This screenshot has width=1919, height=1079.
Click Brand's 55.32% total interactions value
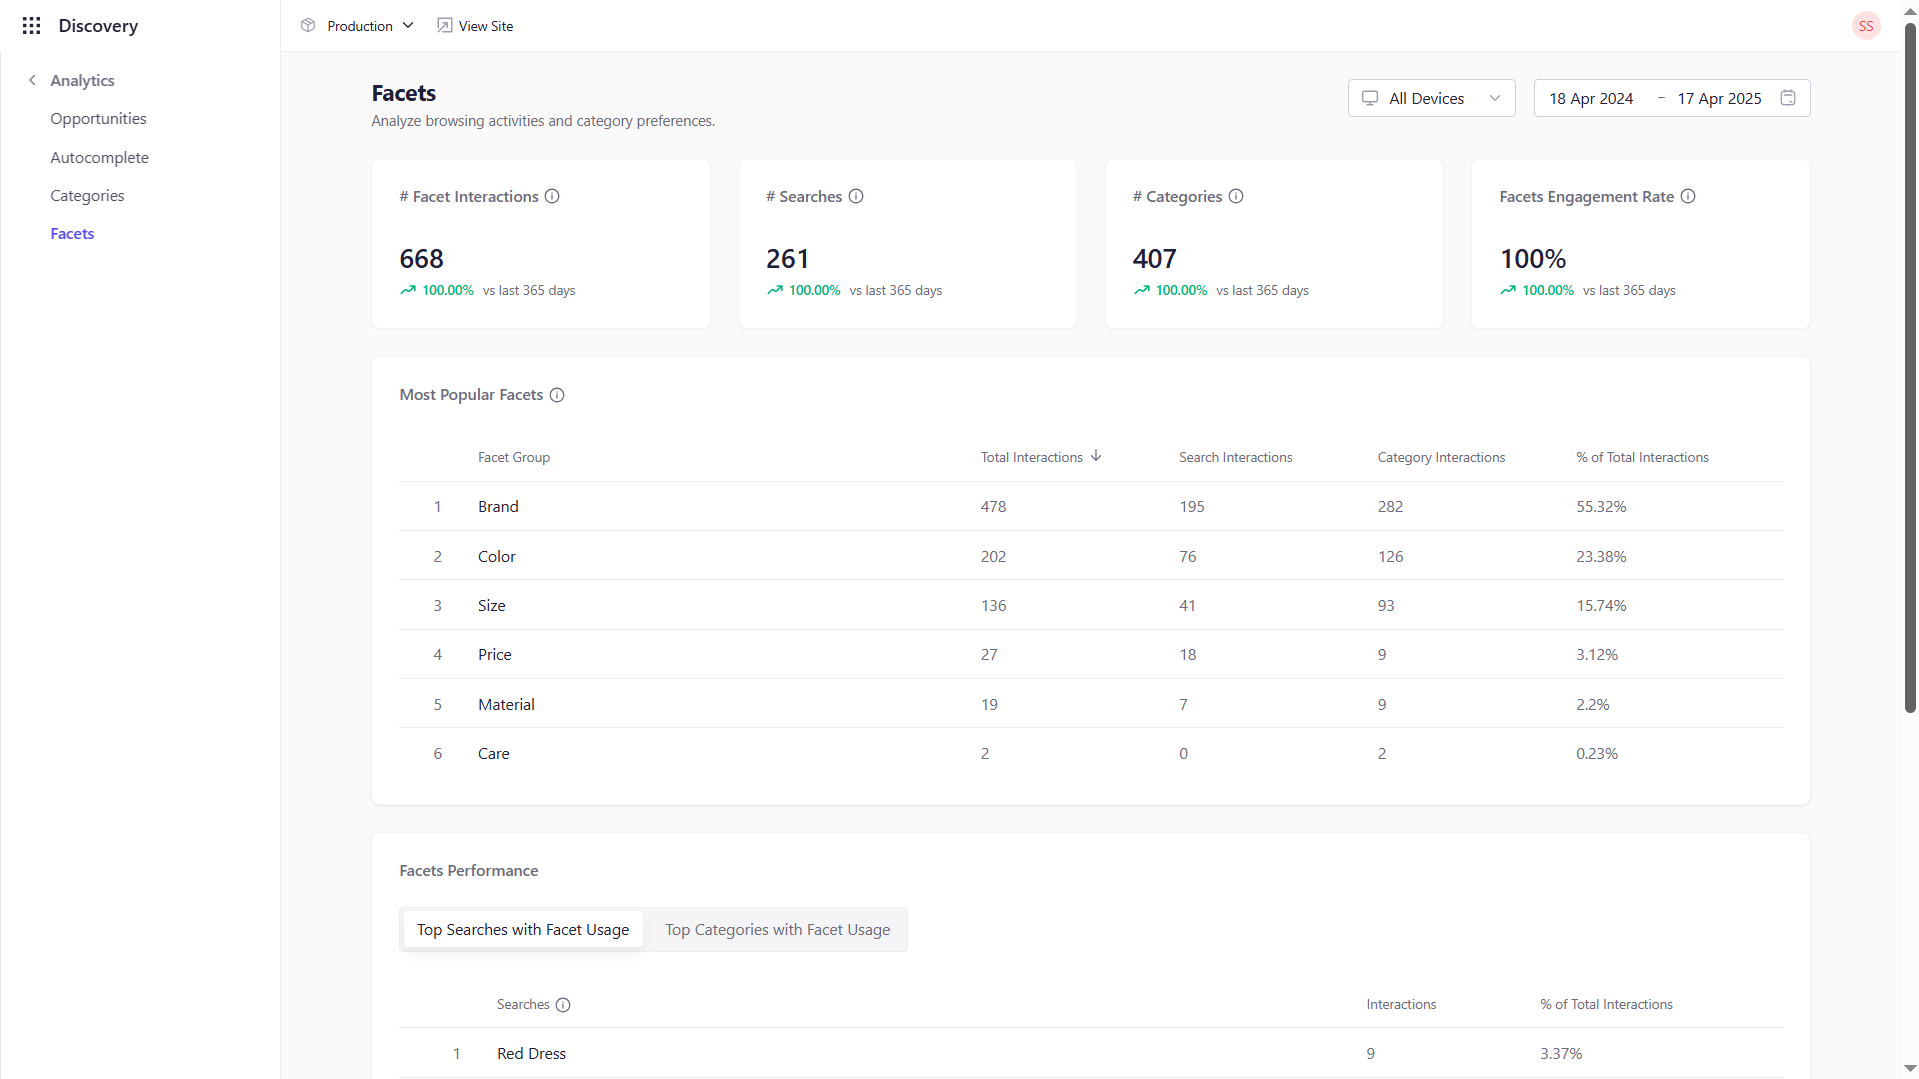pyautogui.click(x=1601, y=506)
